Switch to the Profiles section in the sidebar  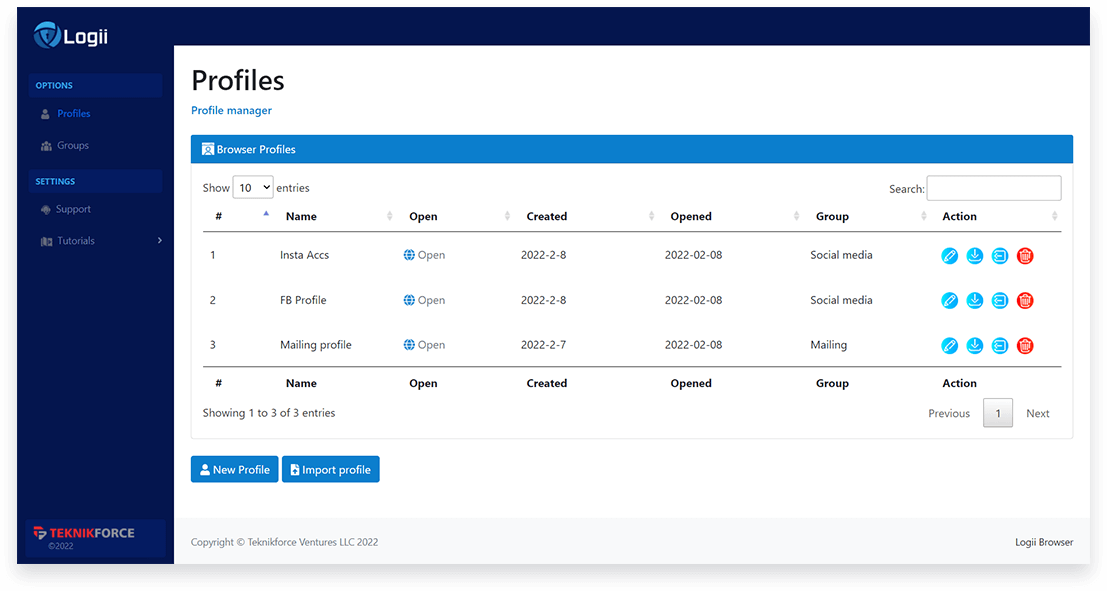click(x=75, y=113)
